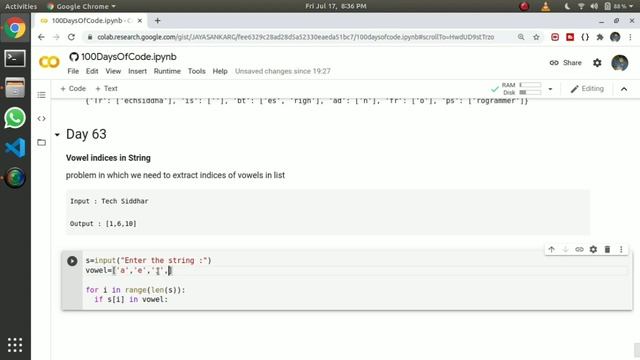Open Runtime menu

pos(167,71)
